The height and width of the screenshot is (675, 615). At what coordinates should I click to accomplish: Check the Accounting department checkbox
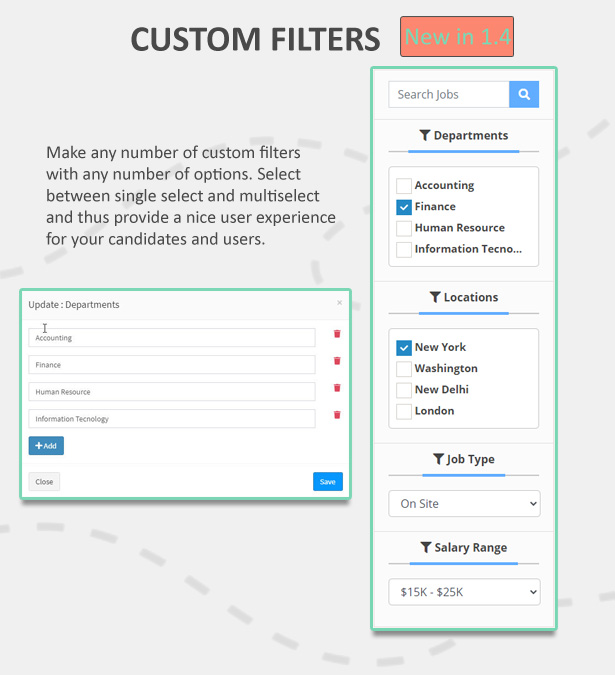404,186
